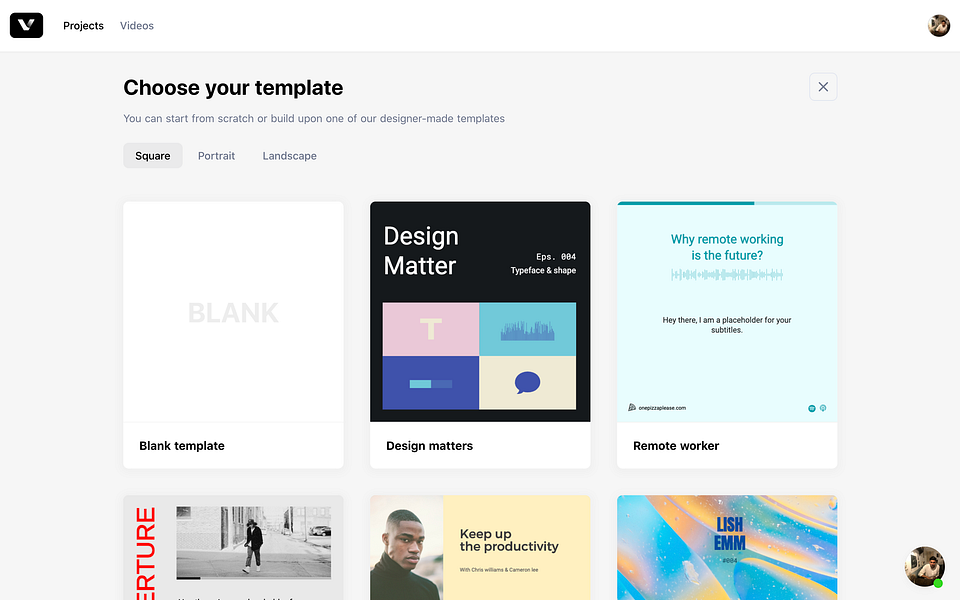Open the support chat avatar bubble
Screen dimensions: 960x600
pos(924,566)
